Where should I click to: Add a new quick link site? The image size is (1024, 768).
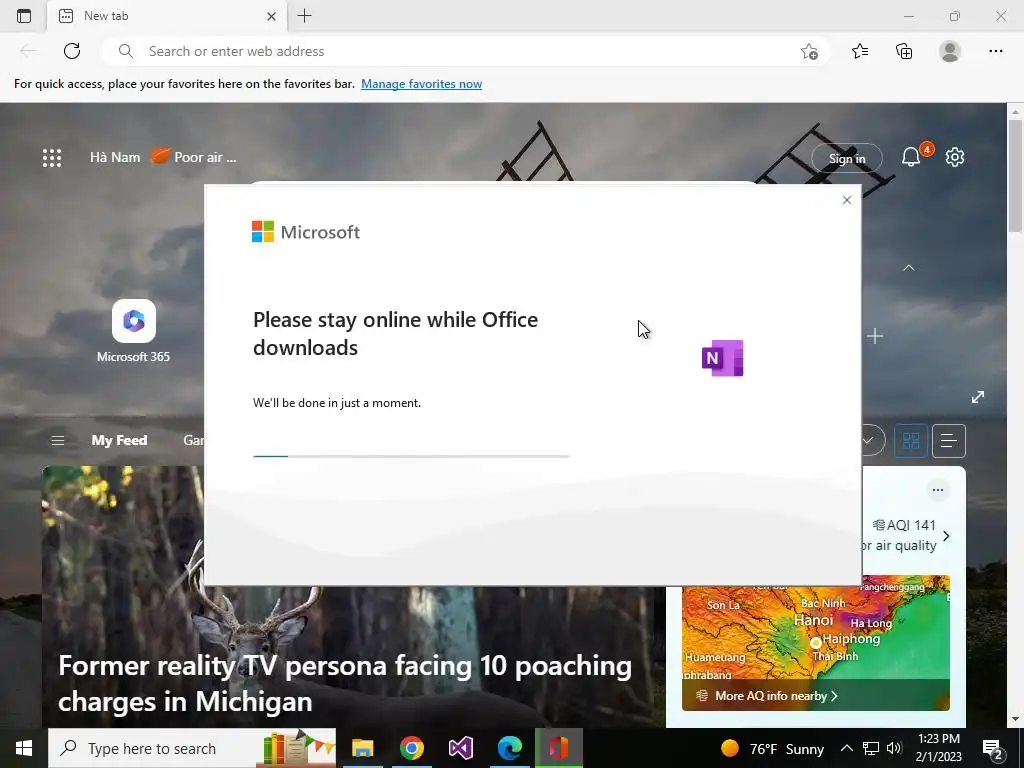[x=875, y=336]
